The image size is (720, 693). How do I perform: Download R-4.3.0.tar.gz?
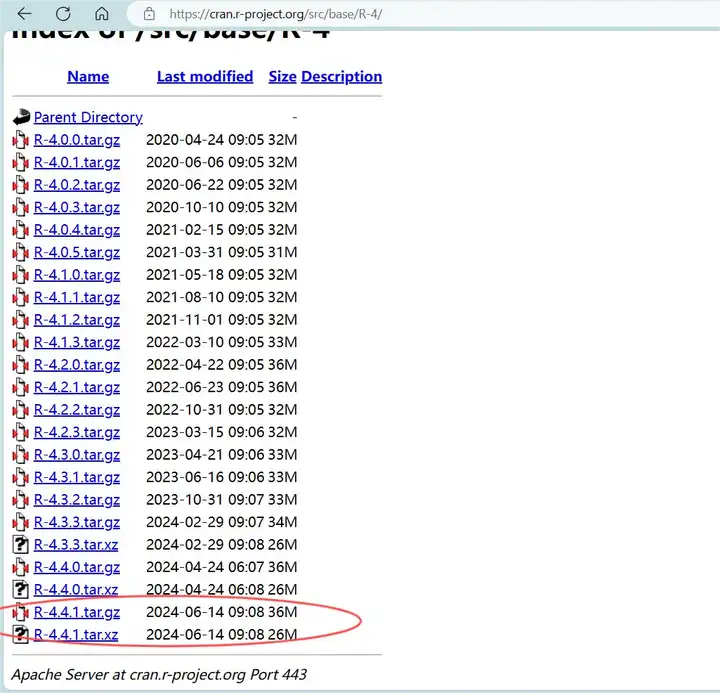pyautogui.click(x=77, y=455)
